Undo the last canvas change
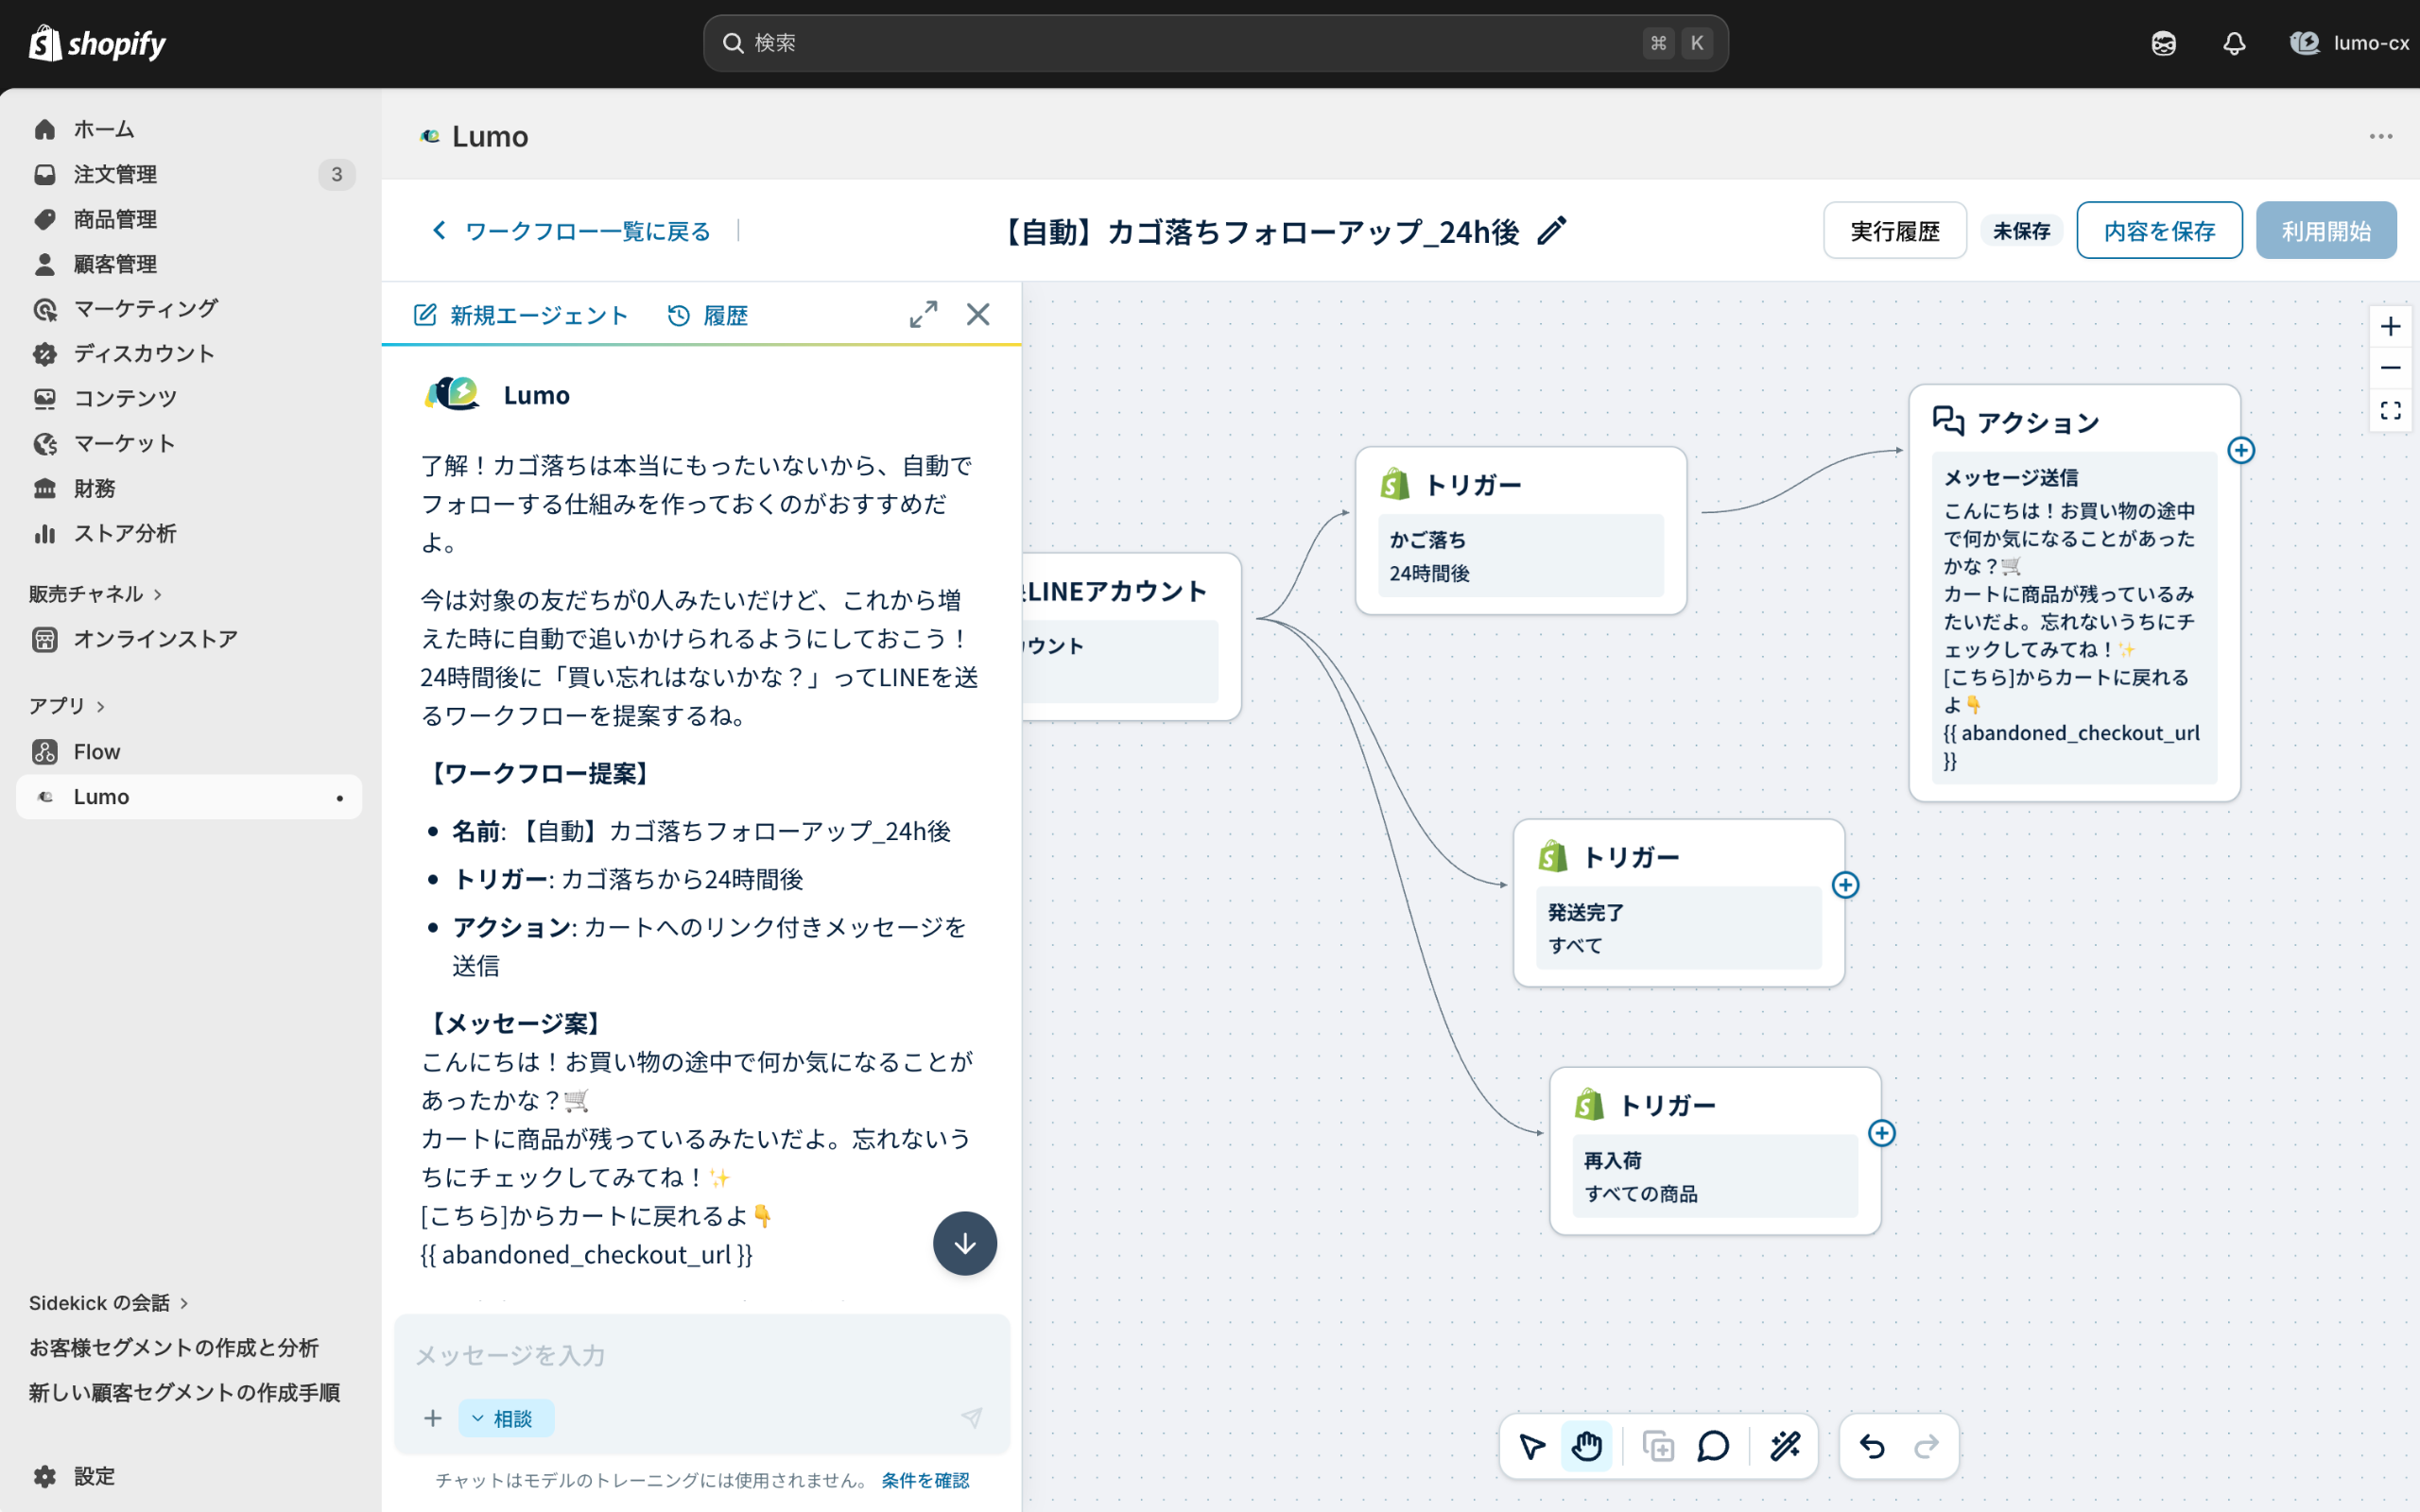 coord(1871,1446)
